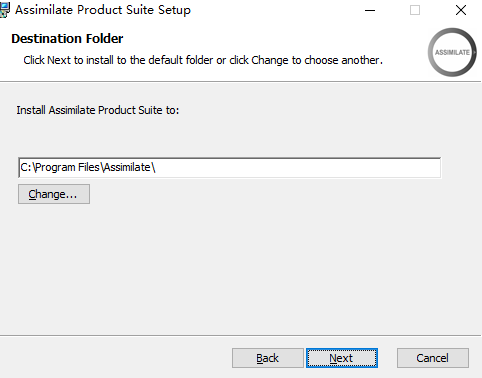Close the Assimilate setup dialog
The width and height of the screenshot is (482, 378).
[461, 10]
